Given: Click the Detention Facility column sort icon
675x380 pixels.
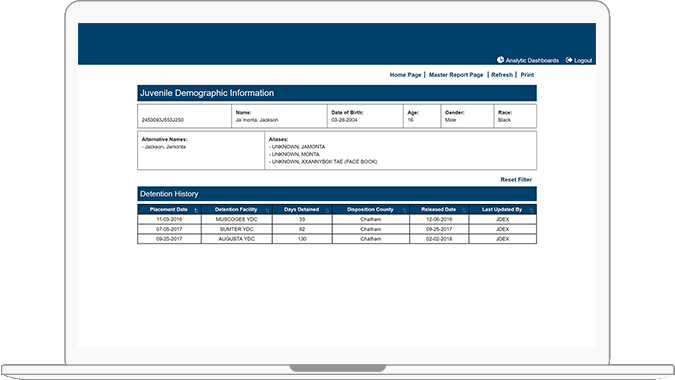Looking at the screenshot, I should [x=267, y=210].
